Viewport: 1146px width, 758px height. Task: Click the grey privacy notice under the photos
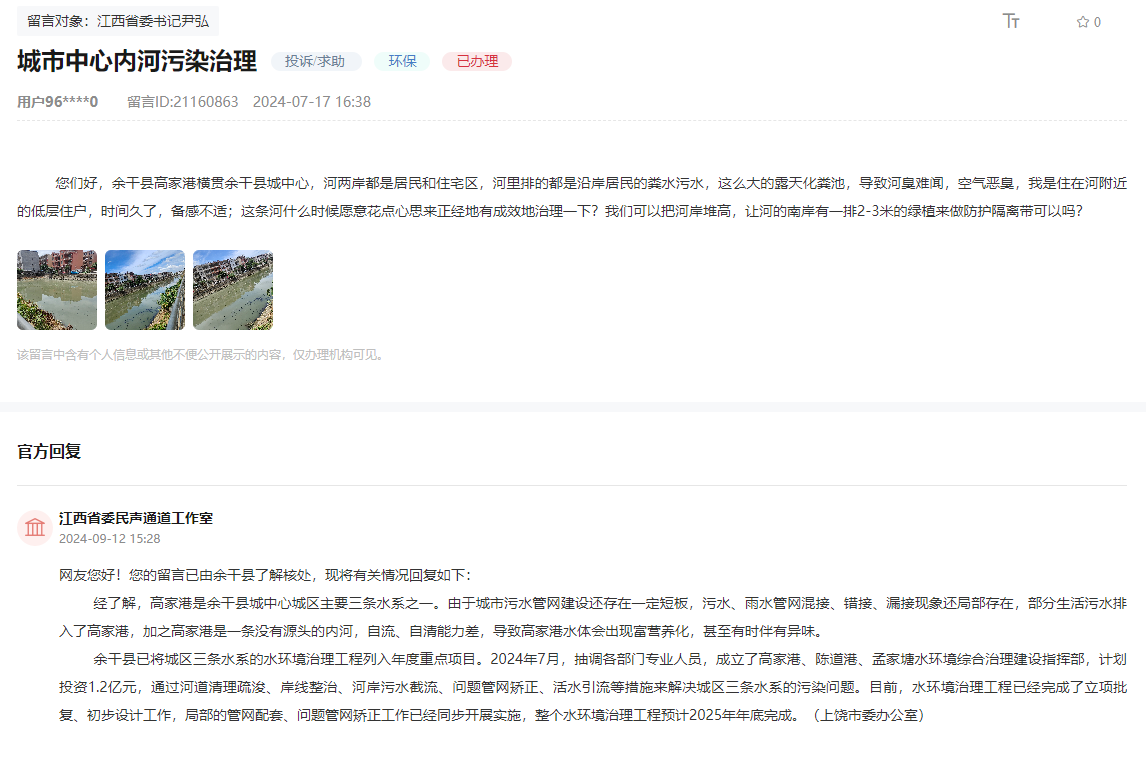(200, 354)
